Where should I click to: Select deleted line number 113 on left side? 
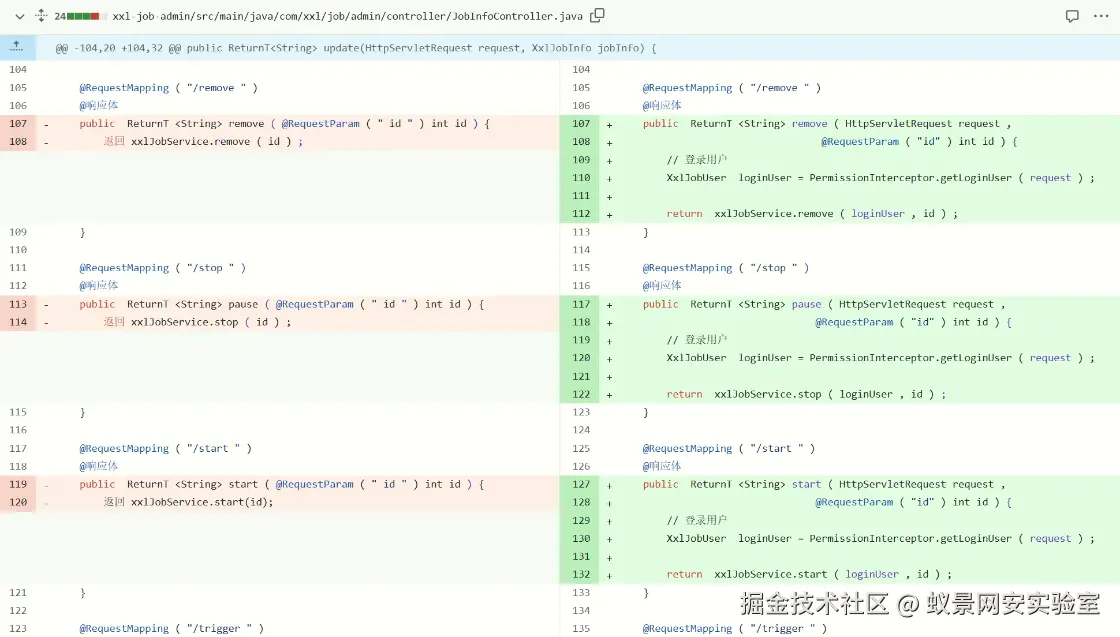coord(18,304)
